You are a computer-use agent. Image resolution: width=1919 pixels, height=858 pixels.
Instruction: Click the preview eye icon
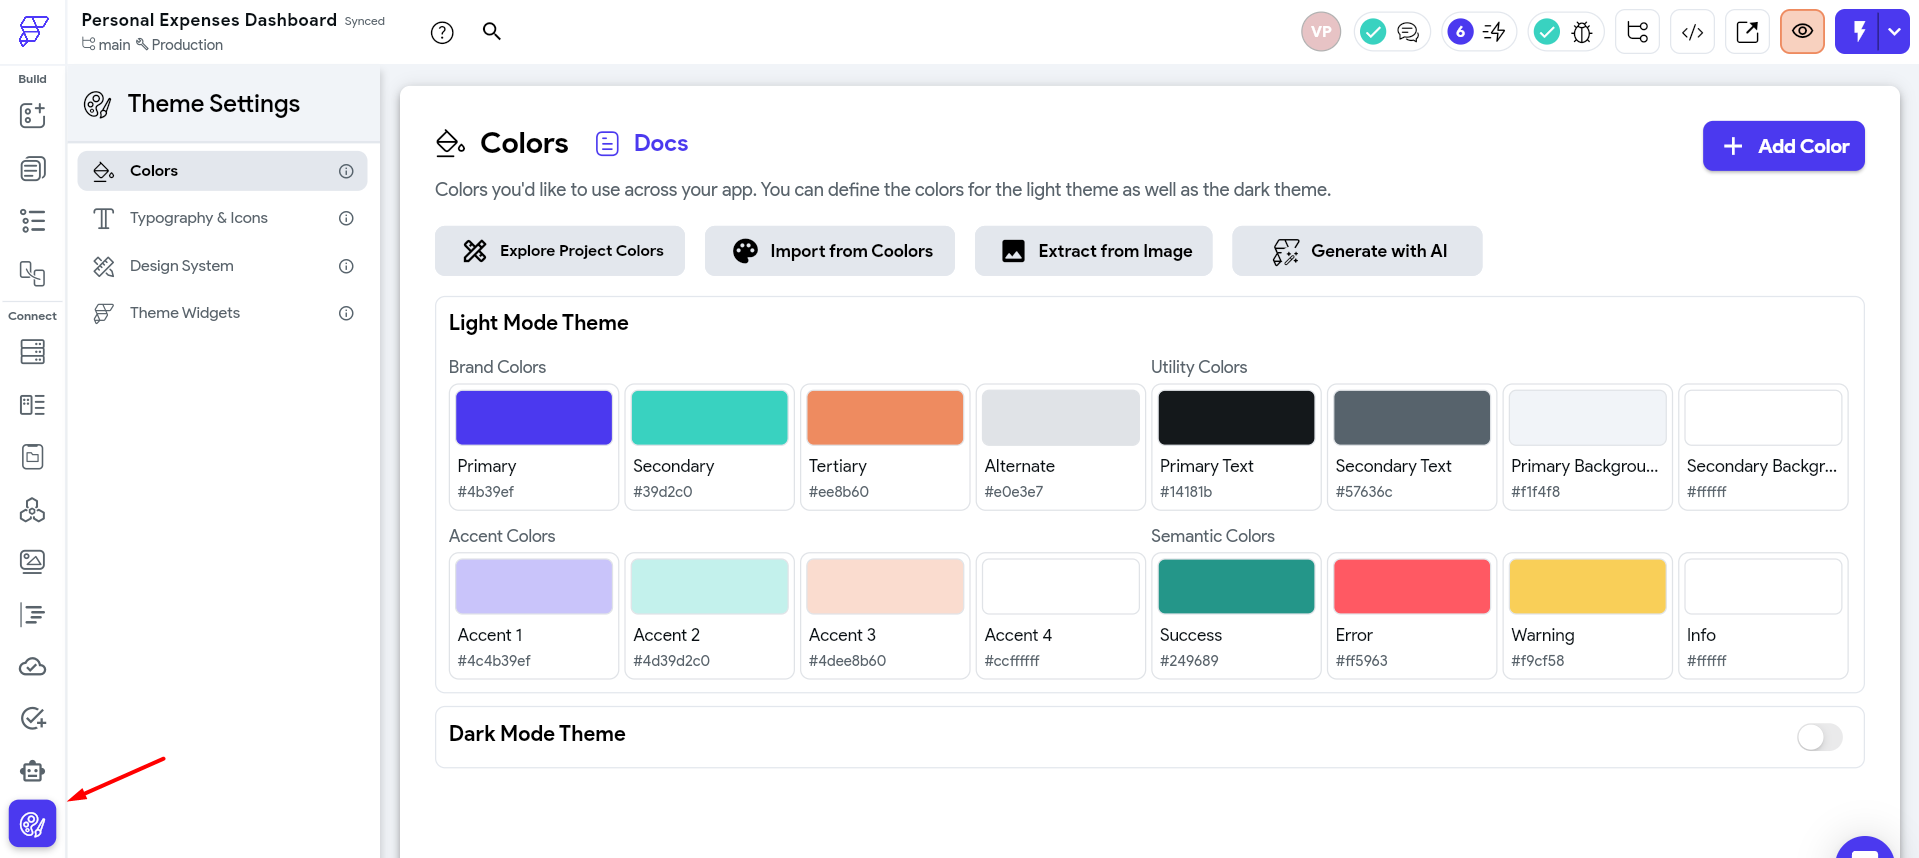click(1802, 32)
